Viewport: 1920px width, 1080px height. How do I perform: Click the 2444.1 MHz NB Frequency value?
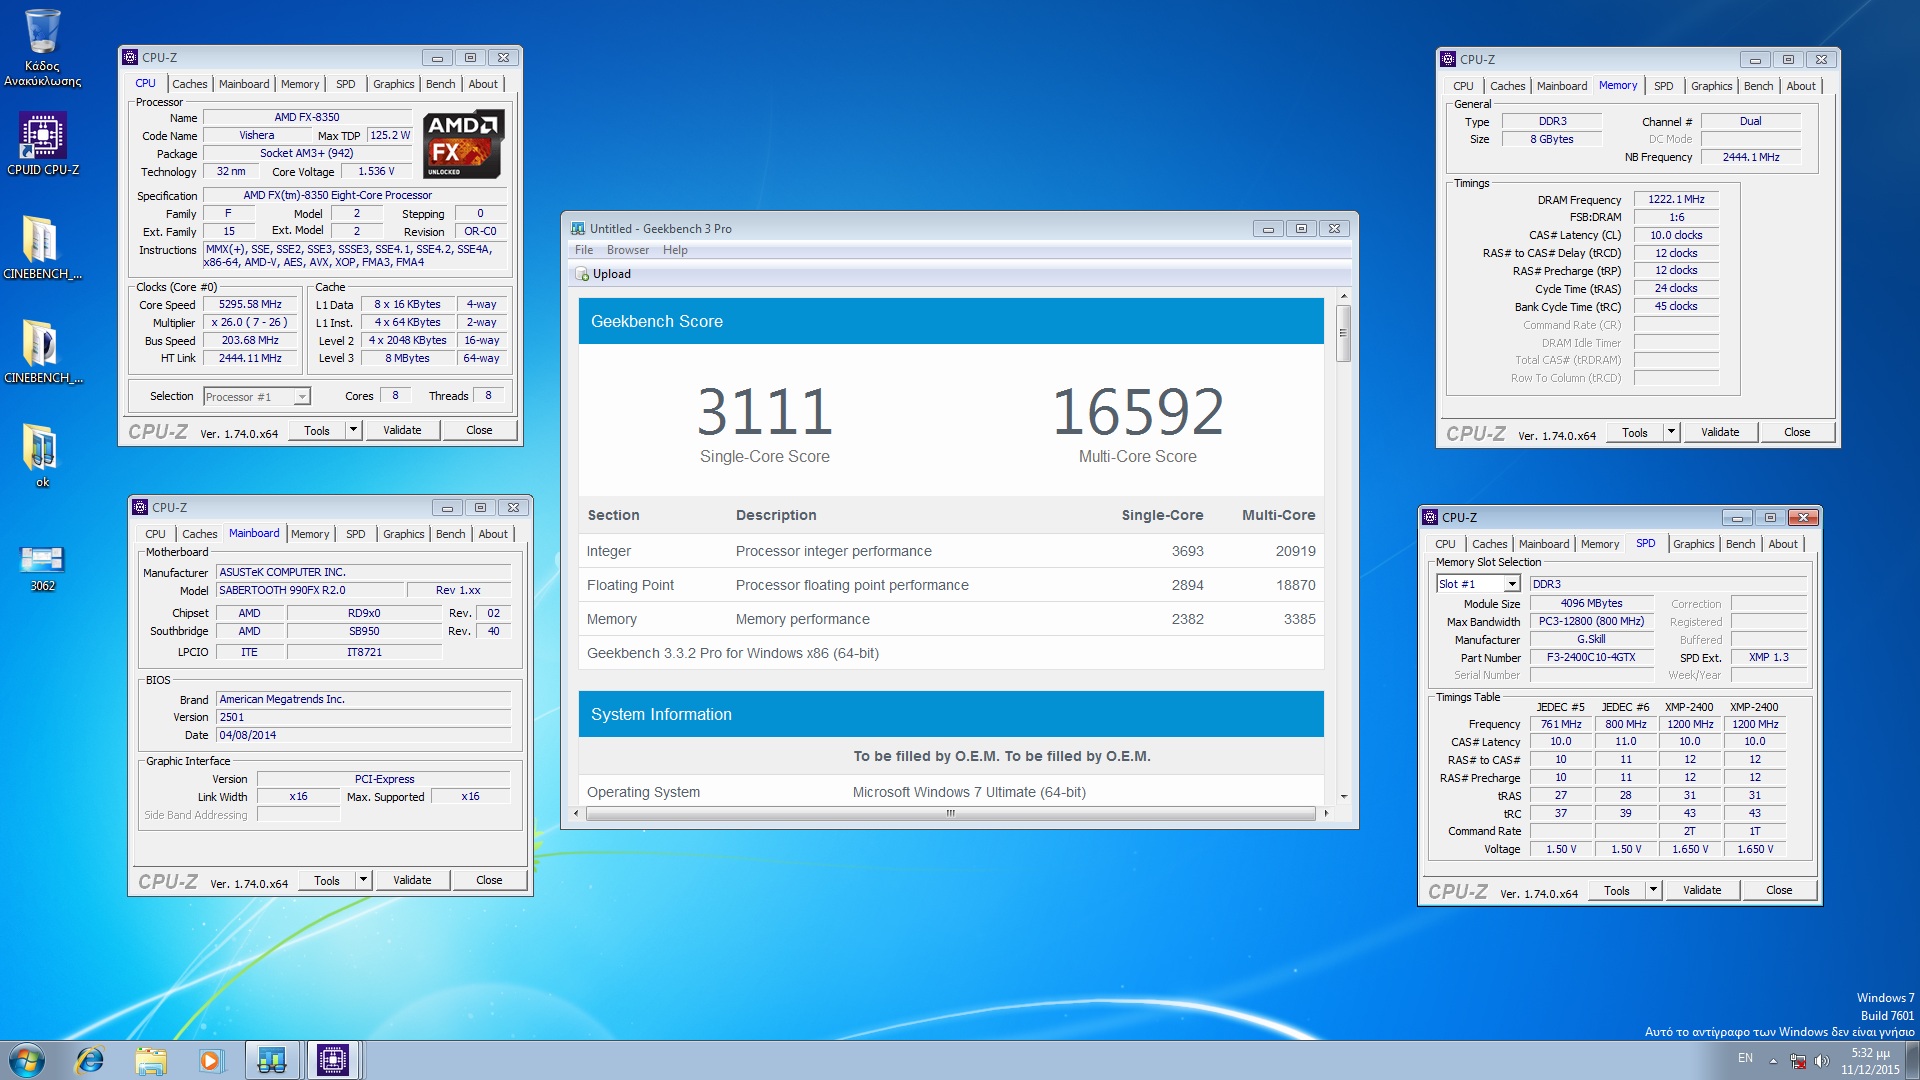tap(1750, 157)
